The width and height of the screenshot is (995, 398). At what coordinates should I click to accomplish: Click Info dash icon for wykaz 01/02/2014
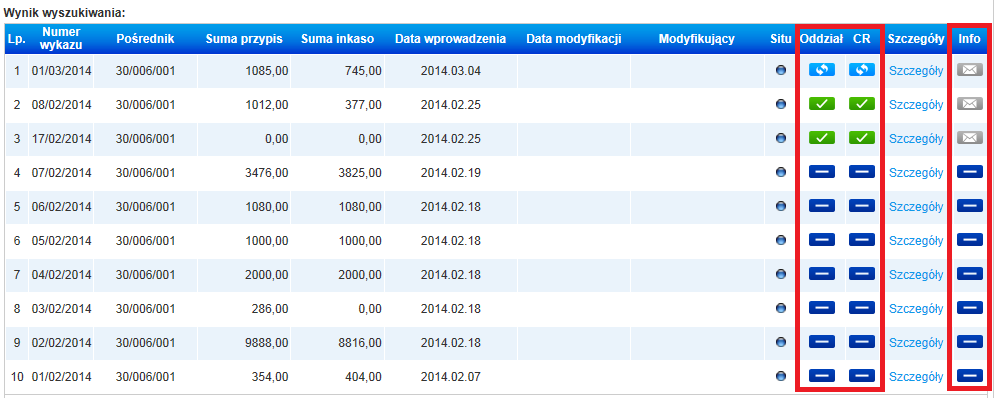tap(969, 376)
